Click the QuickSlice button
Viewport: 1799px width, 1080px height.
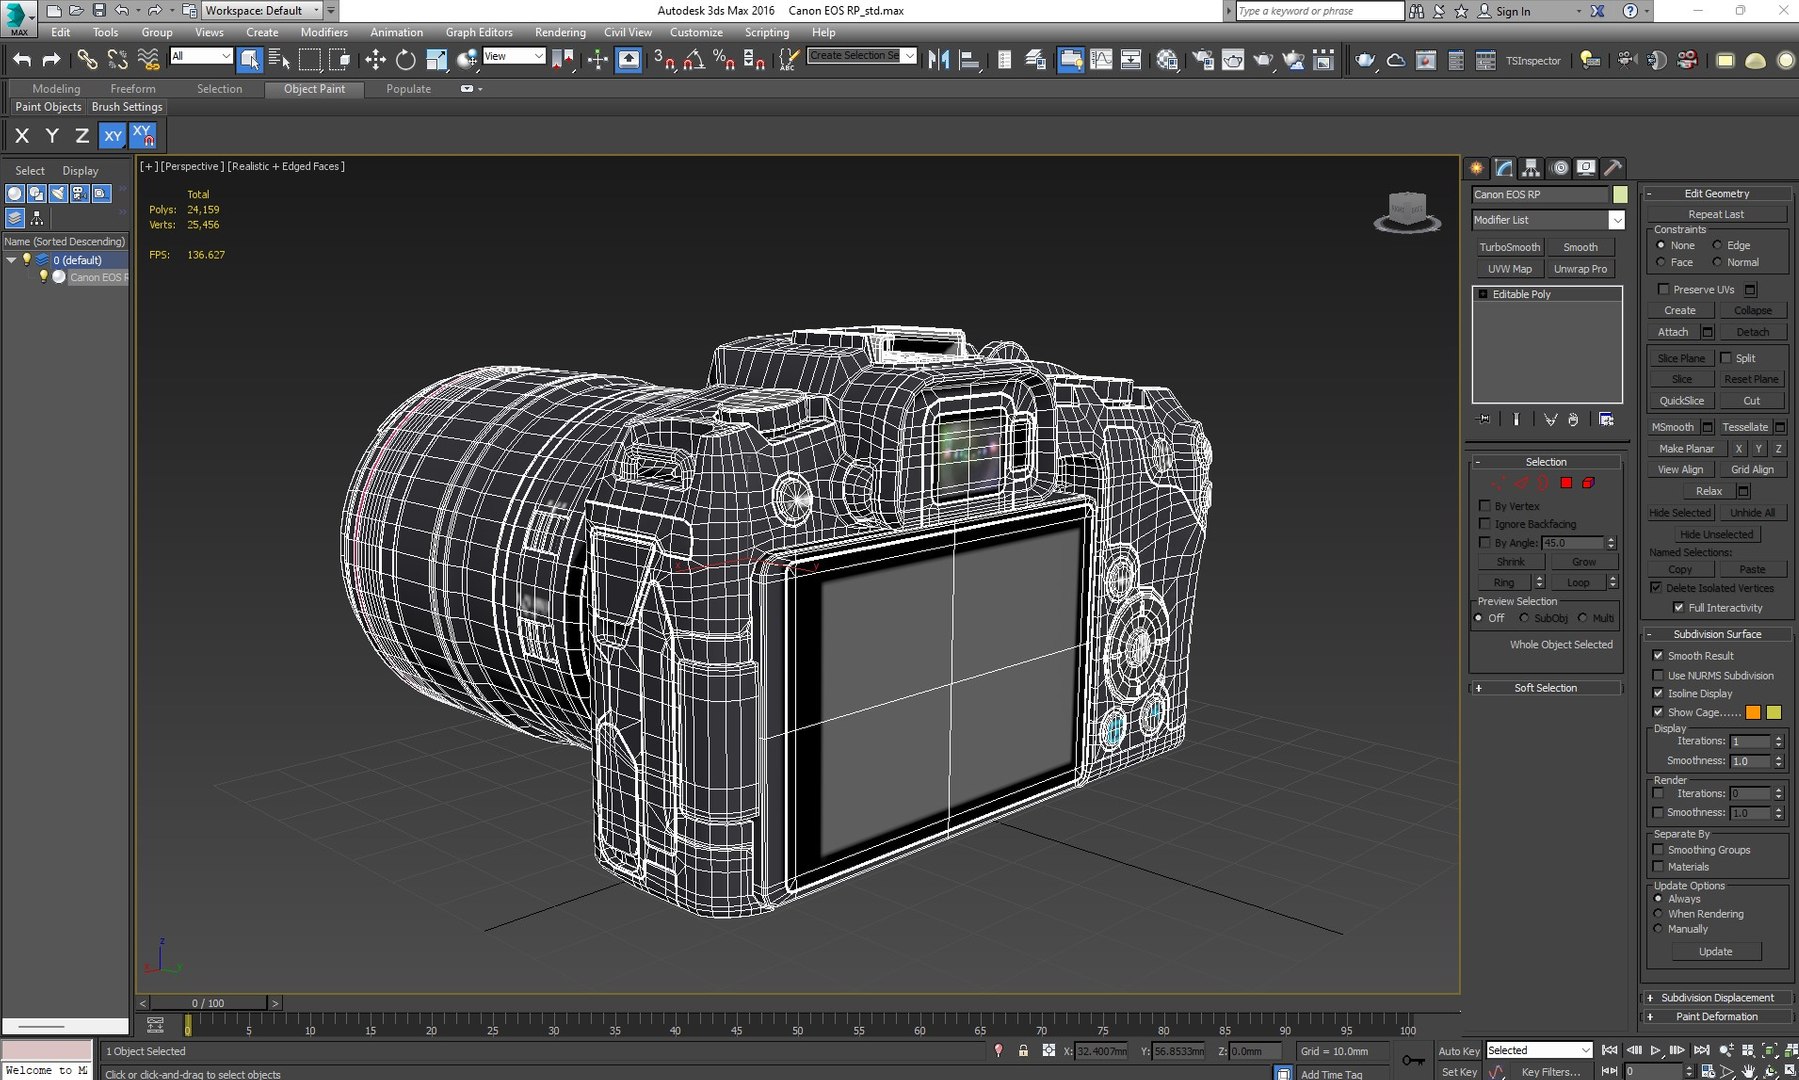(1682, 401)
